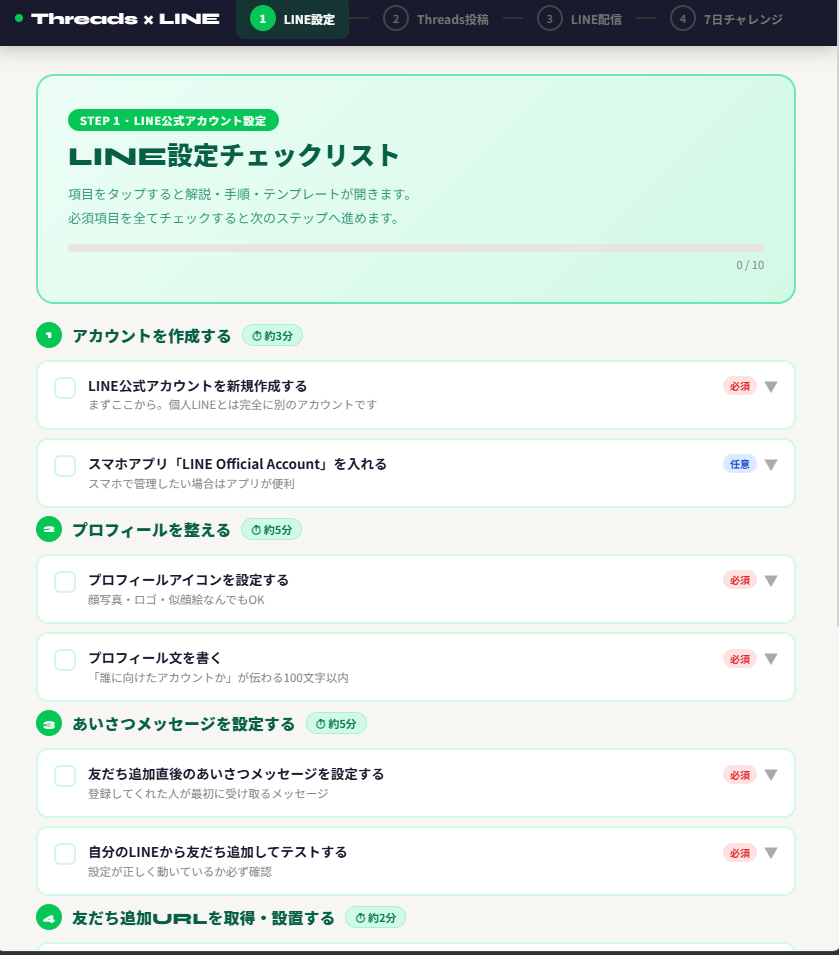The image size is (839, 955).
Task: Expand 'スマホアプリ LINE Official Account' item arrow
Action: coord(771,465)
